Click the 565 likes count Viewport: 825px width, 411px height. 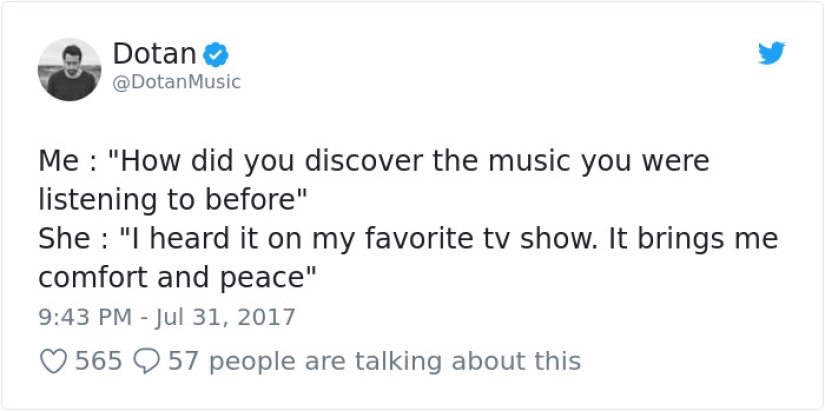98,360
